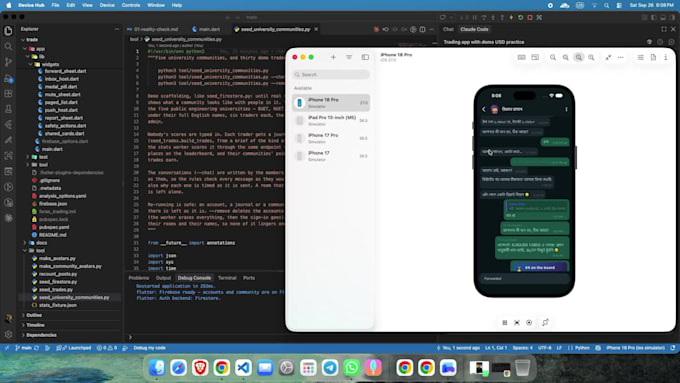680x383 pixels.
Task: Select the iPad Pro 13-inch (M5) simulator
Action: (331, 120)
